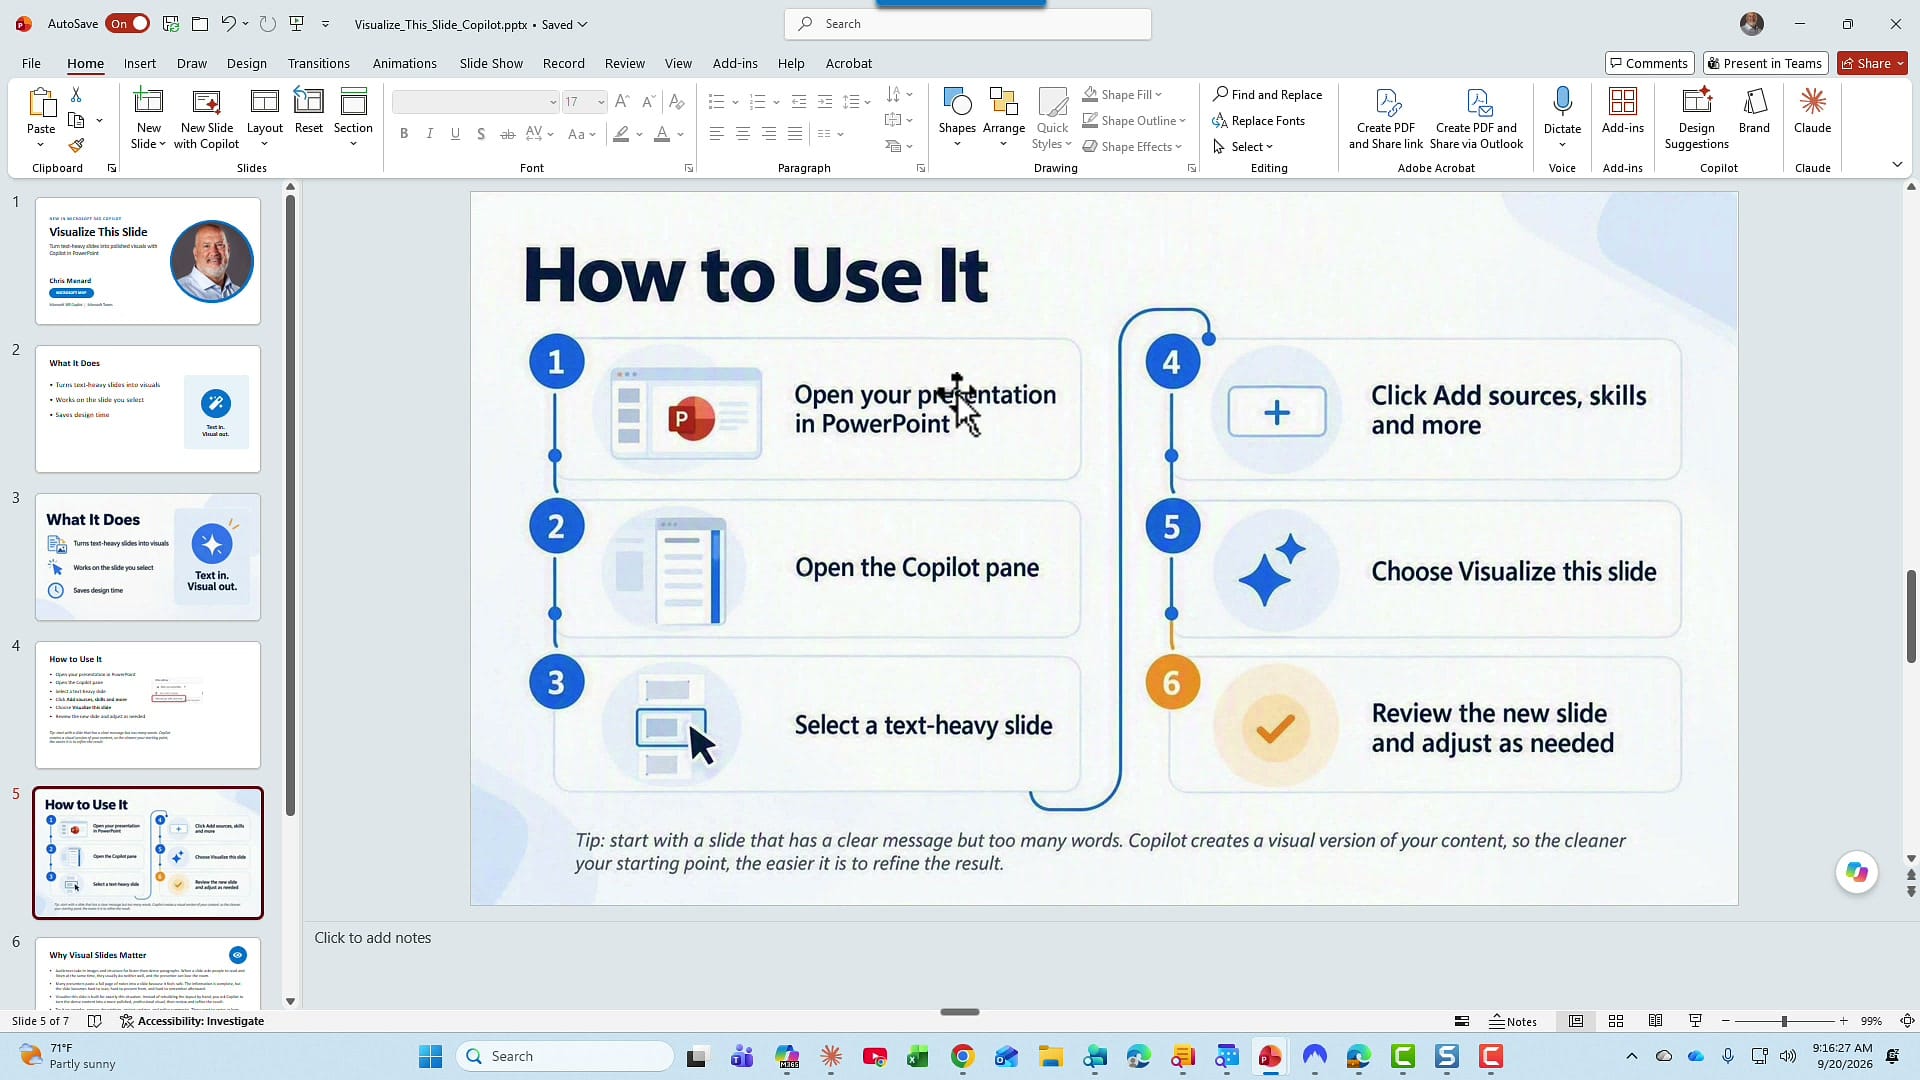Click the Format Painter brush icon
Viewport: 1920px width, 1080px height.
[x=76, y=145]
